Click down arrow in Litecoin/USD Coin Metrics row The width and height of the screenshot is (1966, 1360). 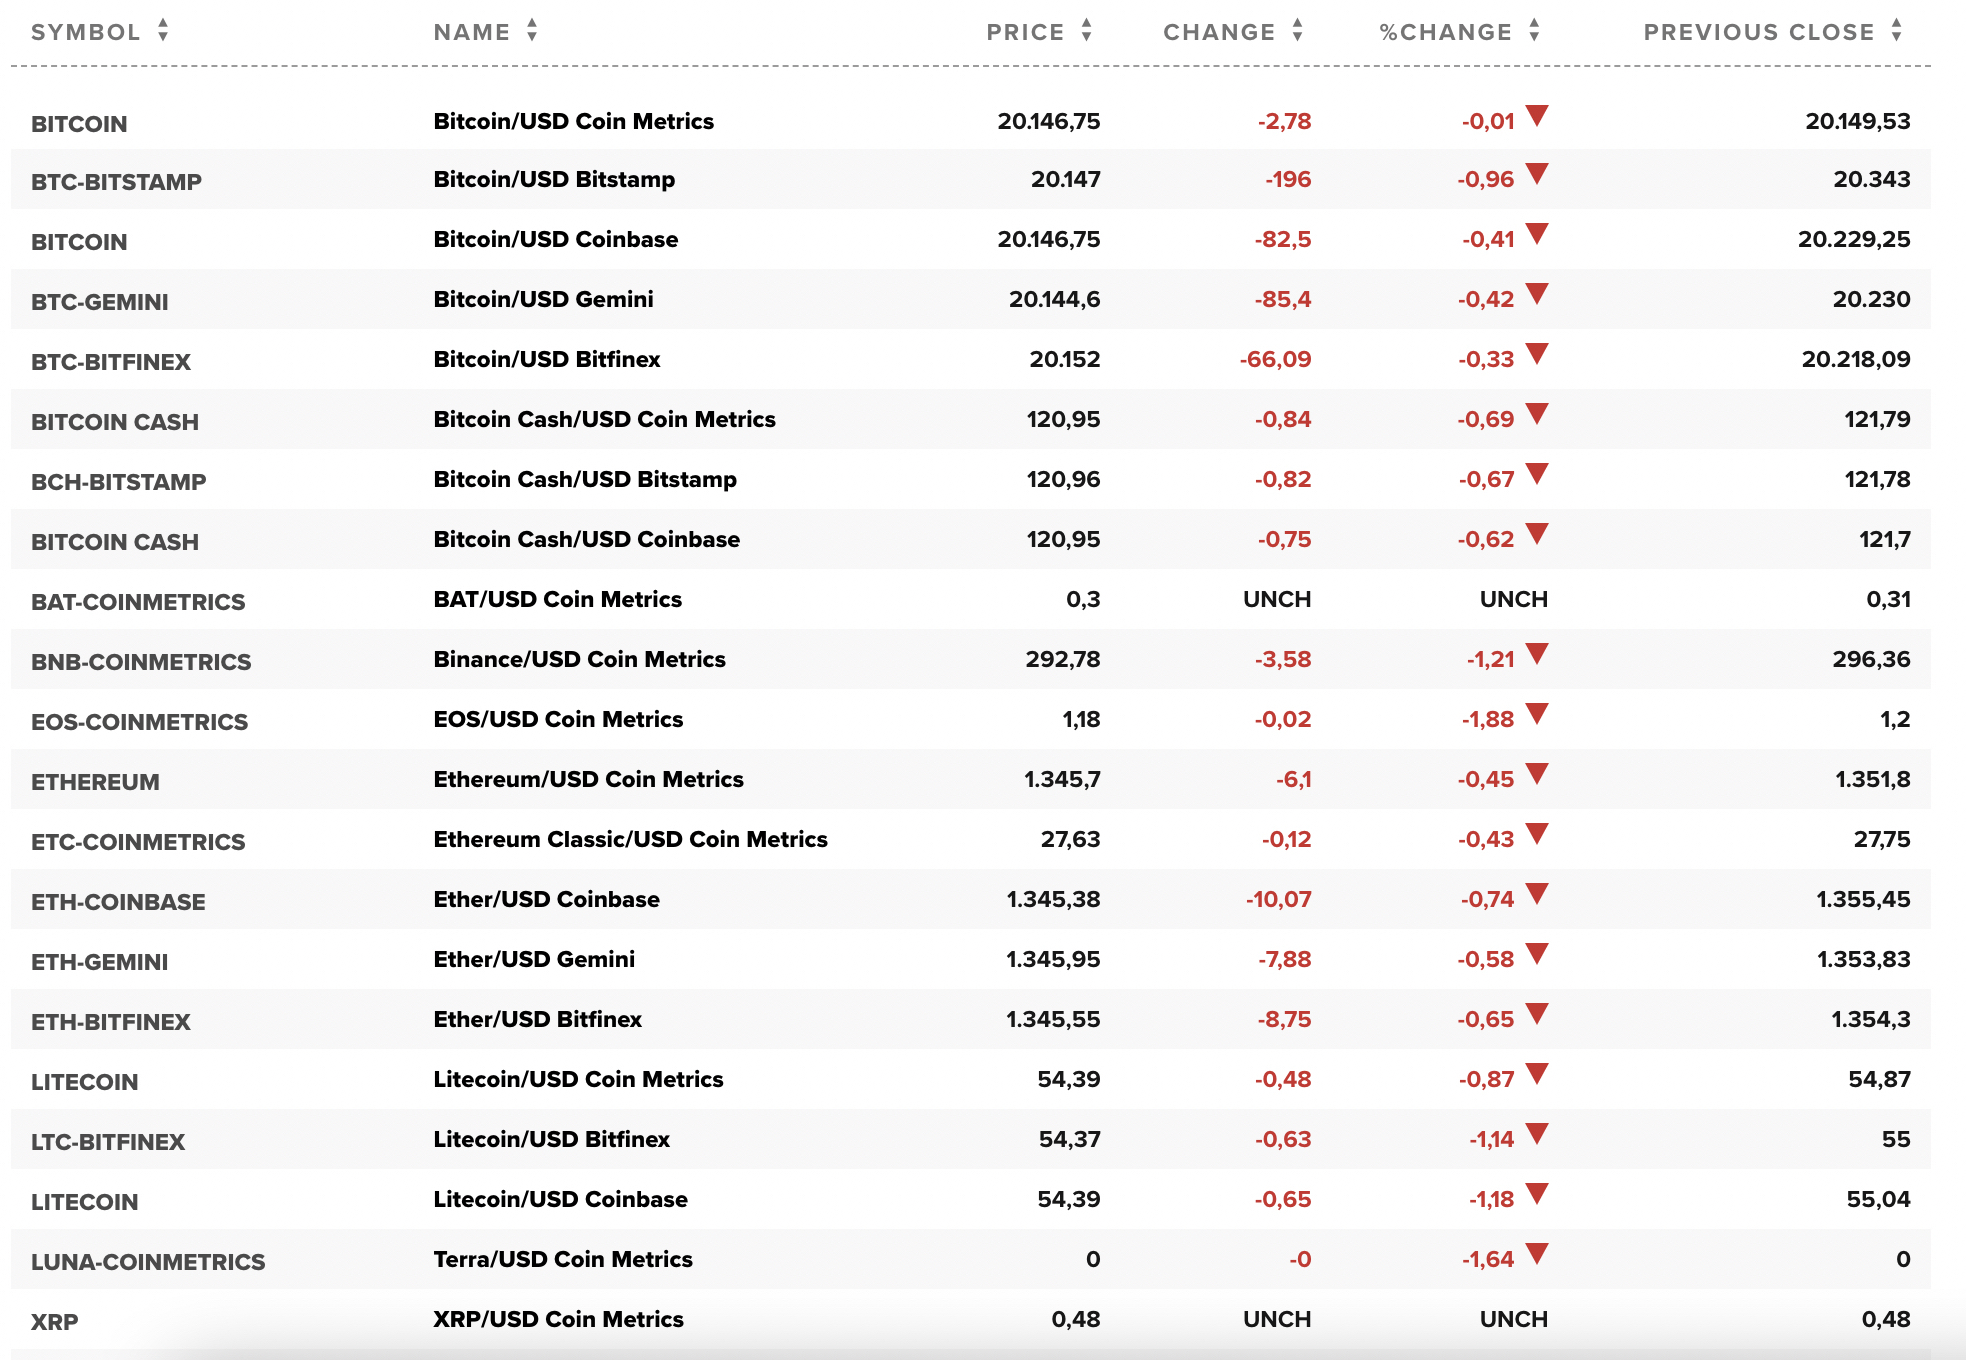coord(1537,1074)
